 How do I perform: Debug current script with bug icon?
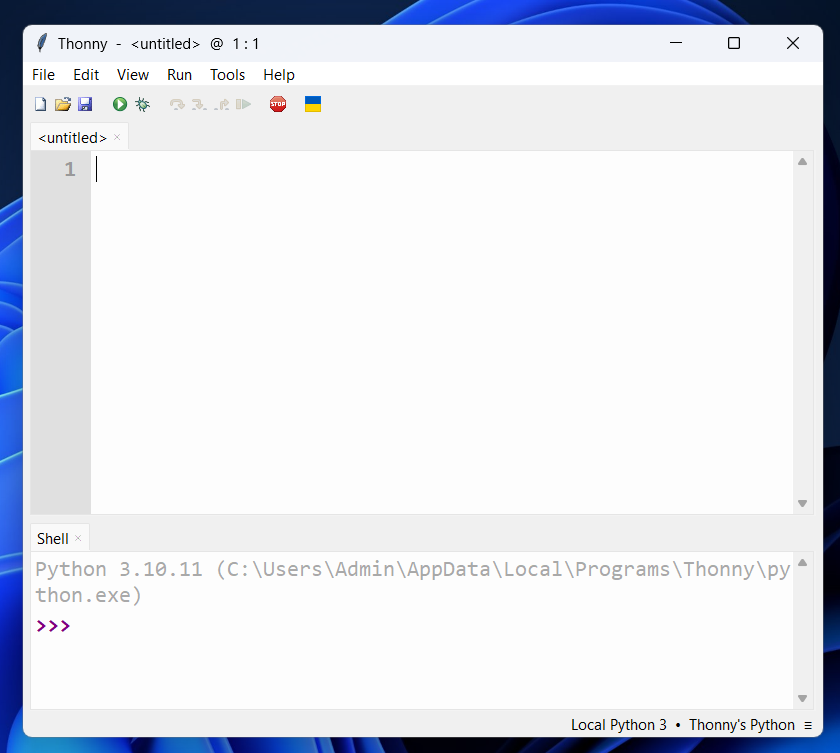[142, 104]
